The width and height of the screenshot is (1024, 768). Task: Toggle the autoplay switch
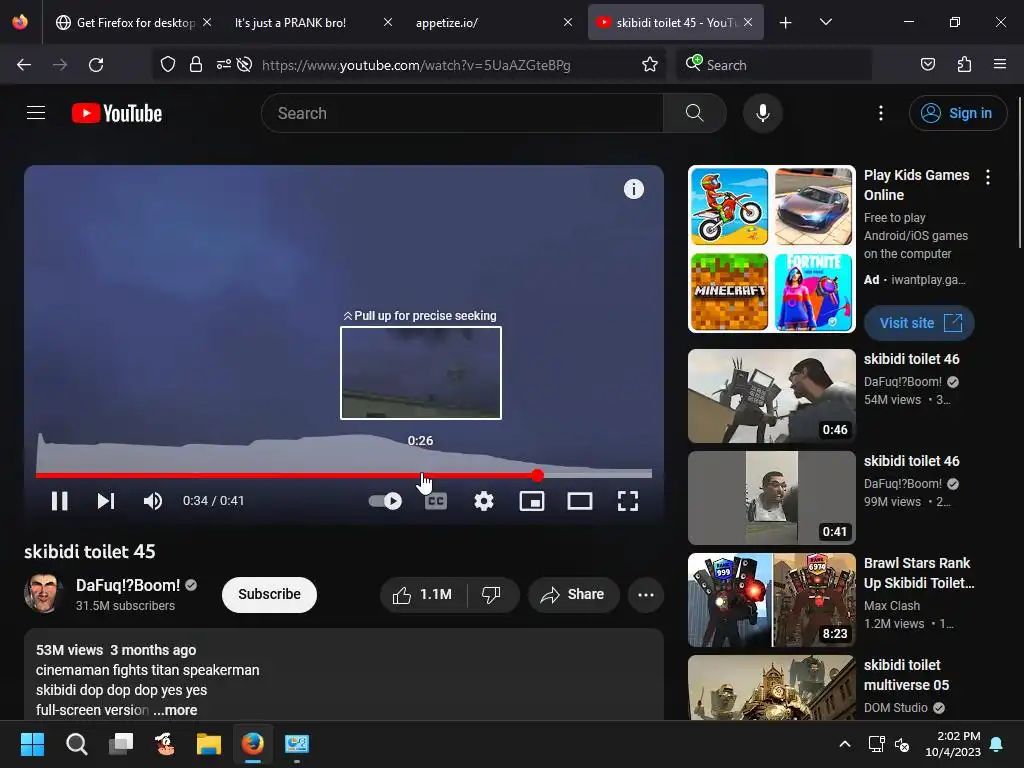[x=385, y=501]
